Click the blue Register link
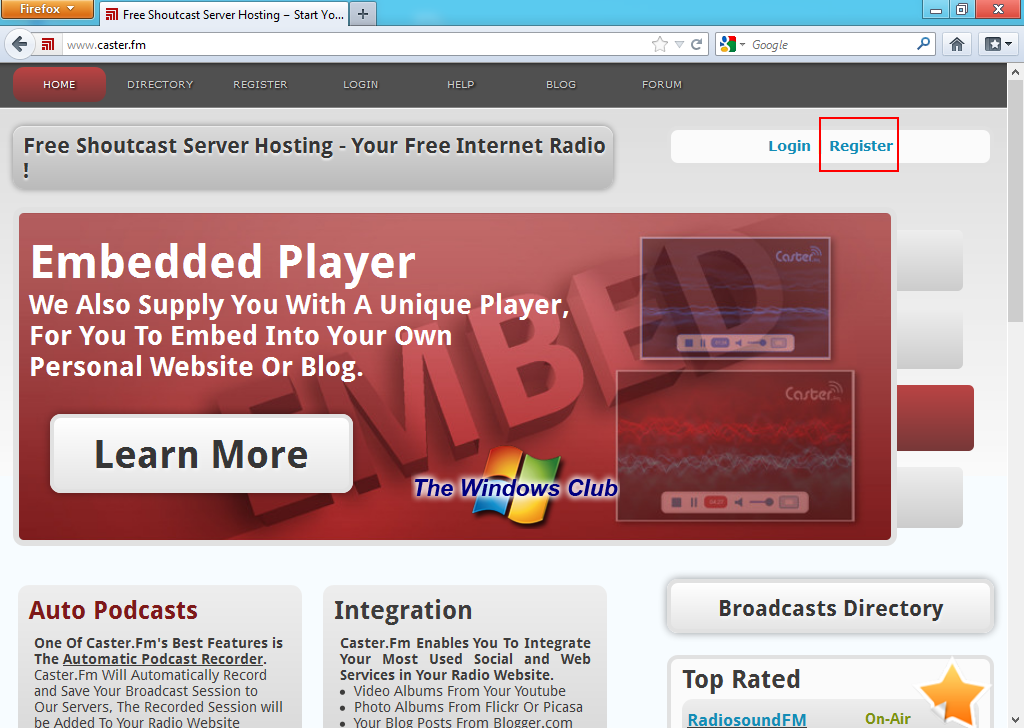This screenshot has height=728, width=1024. 861,146
